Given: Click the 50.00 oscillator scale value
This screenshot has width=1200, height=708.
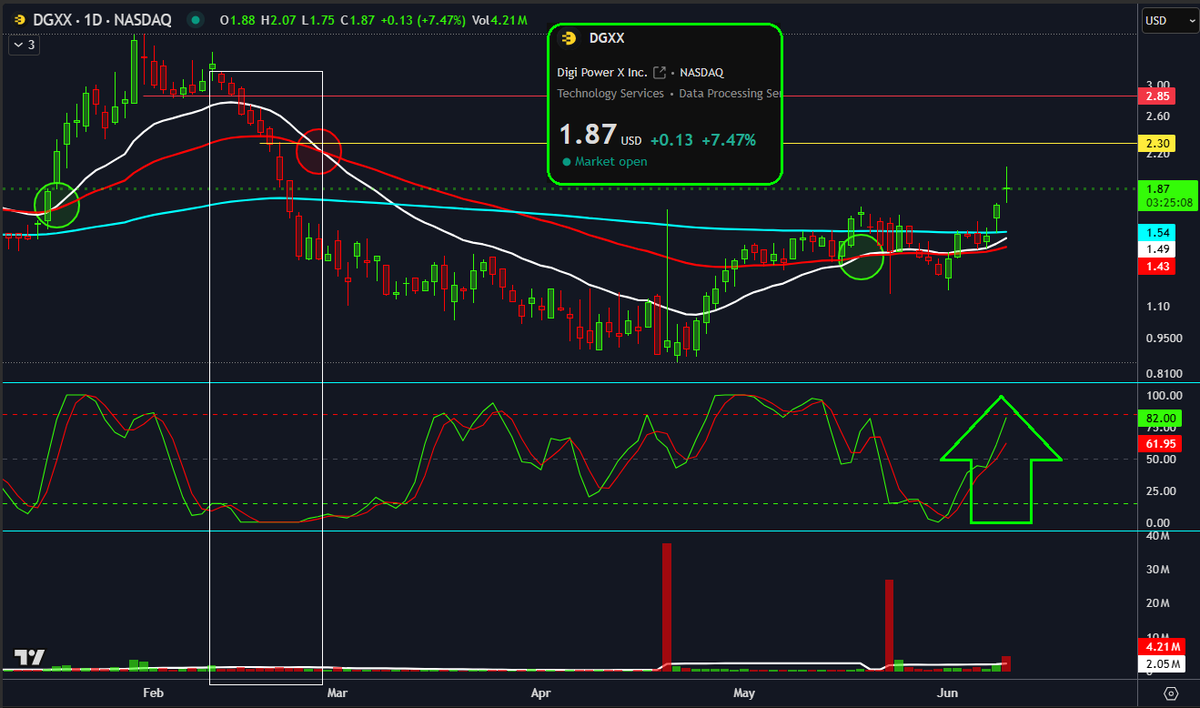Looking at the screenshot, I should coord(1160,459).
